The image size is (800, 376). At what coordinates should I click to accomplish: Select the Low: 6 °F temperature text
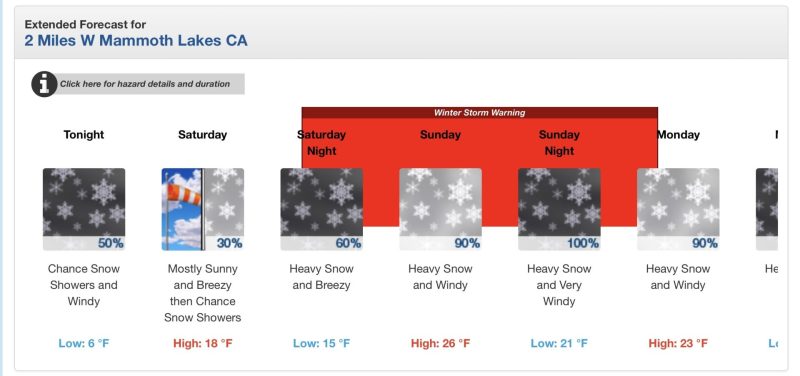(x=84, y=343)
